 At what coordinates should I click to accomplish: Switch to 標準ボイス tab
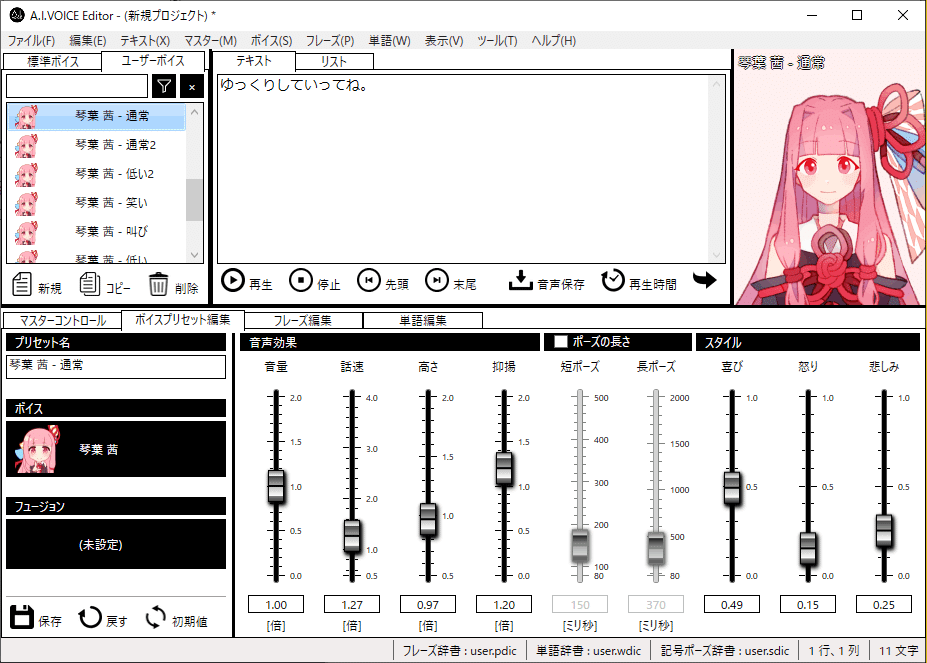[x=53, y=62]
